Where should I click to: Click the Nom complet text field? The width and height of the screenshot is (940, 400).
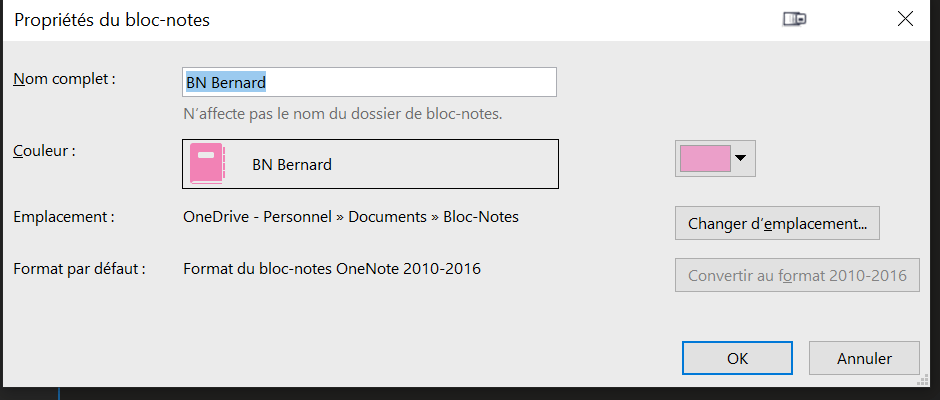369,82
